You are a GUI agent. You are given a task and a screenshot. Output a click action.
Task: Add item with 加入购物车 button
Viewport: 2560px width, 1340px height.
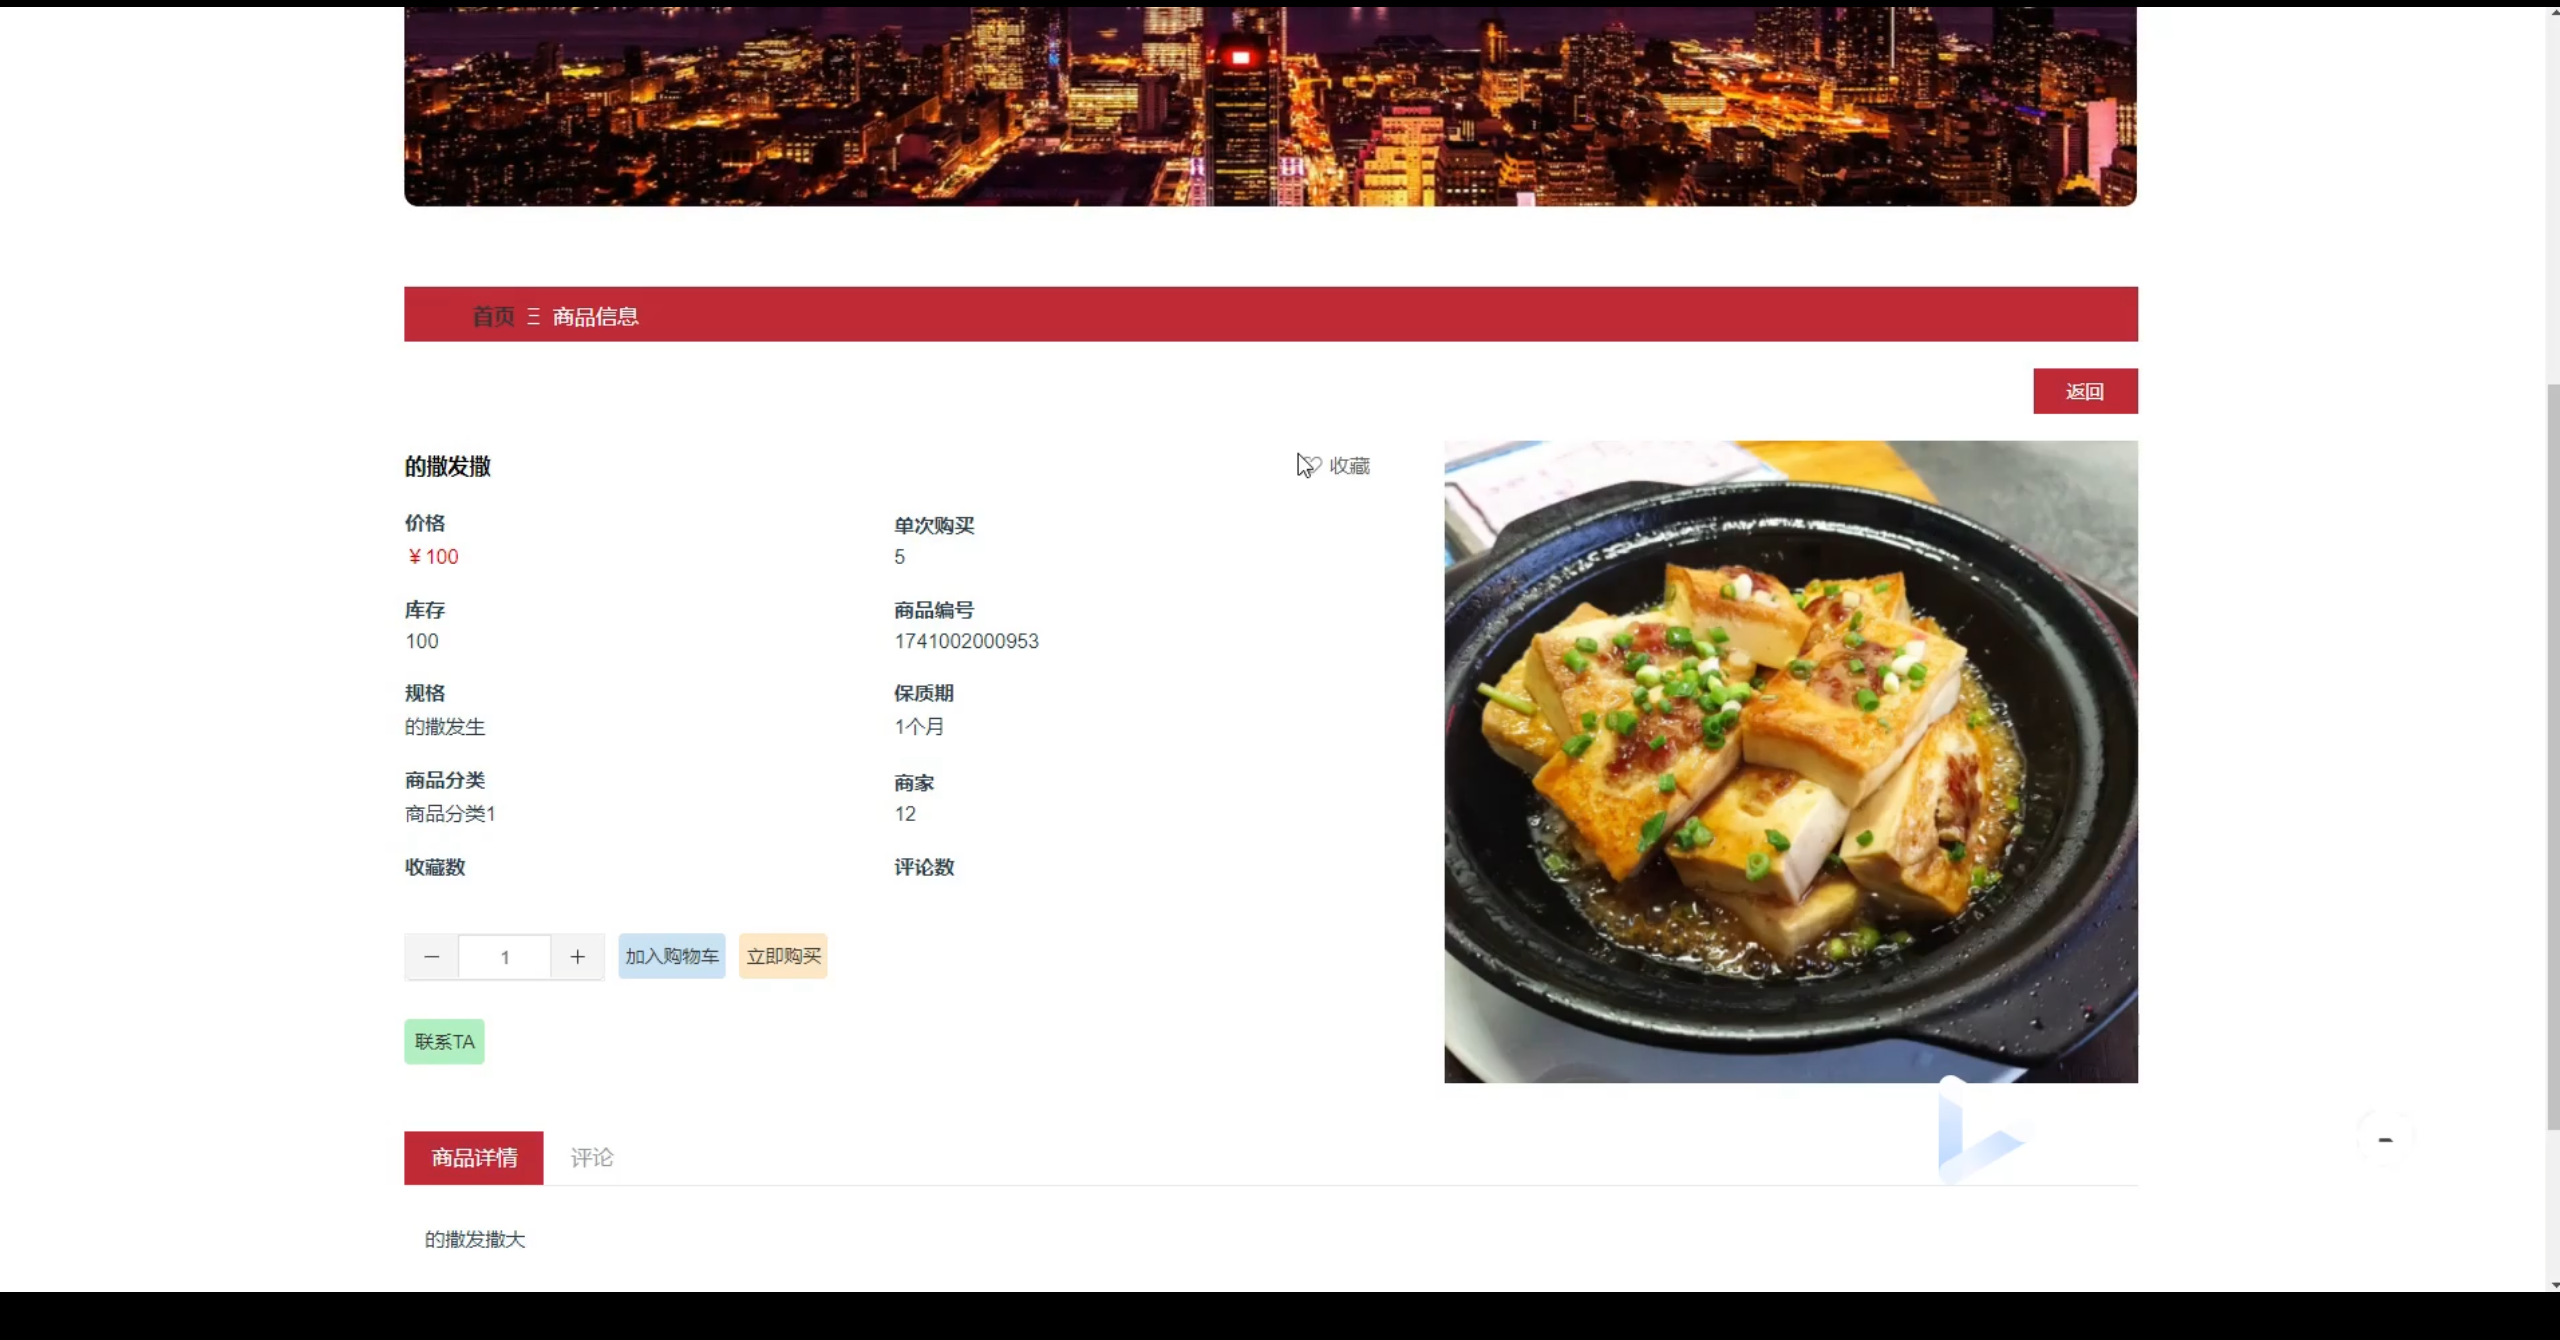pyautogui.click(x=672, y=956)
